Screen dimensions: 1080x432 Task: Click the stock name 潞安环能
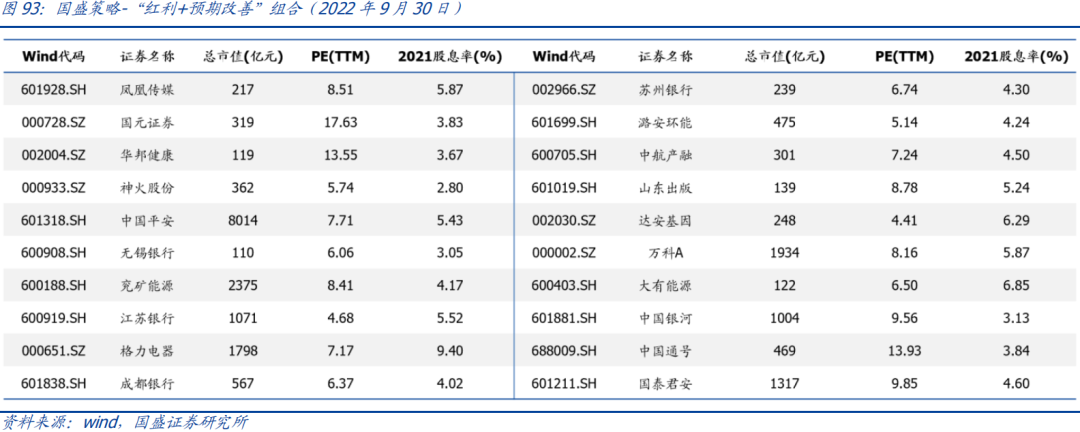pos(665,123)
